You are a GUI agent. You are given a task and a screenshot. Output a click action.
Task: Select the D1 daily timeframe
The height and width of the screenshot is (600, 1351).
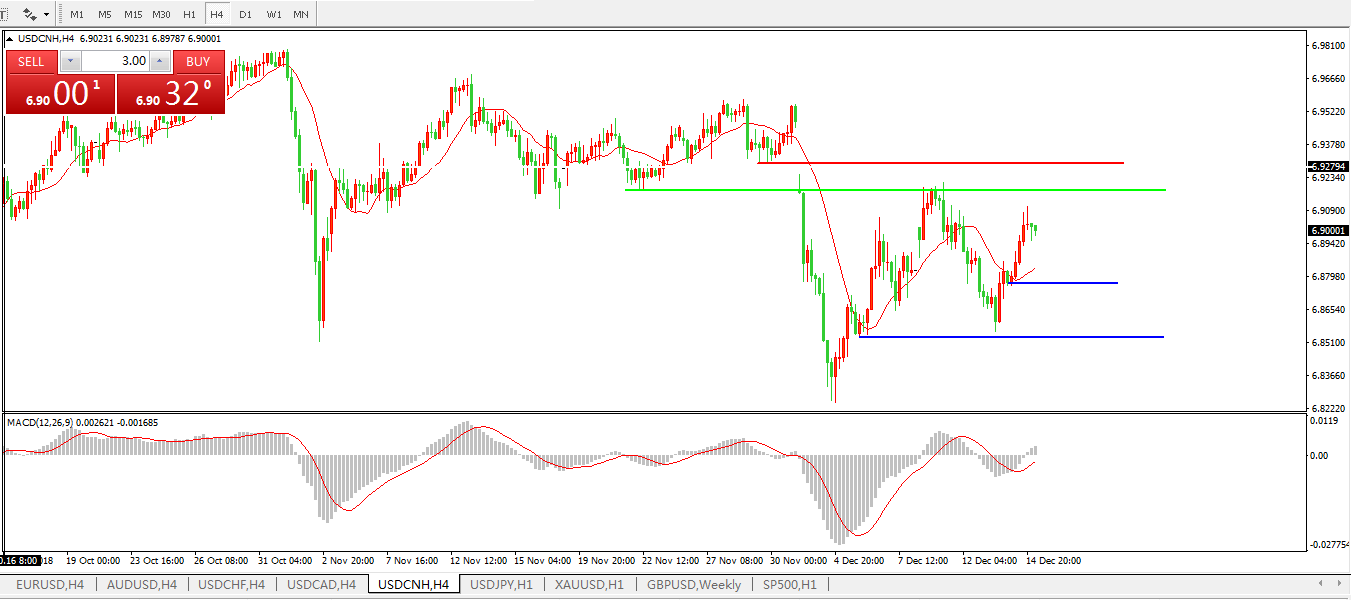pyautogui.click(x=245, y=14)
